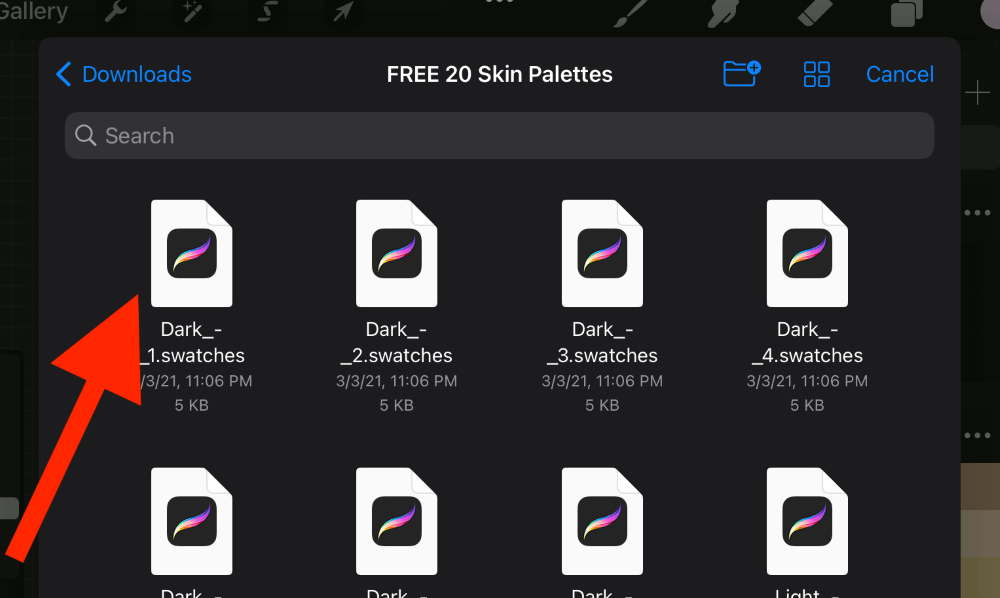The width and height of the screenshot is (1000, 598).
Task: Open Dark_-_1.swatches file
Action: pyautogui.click(x=191, y=254)
